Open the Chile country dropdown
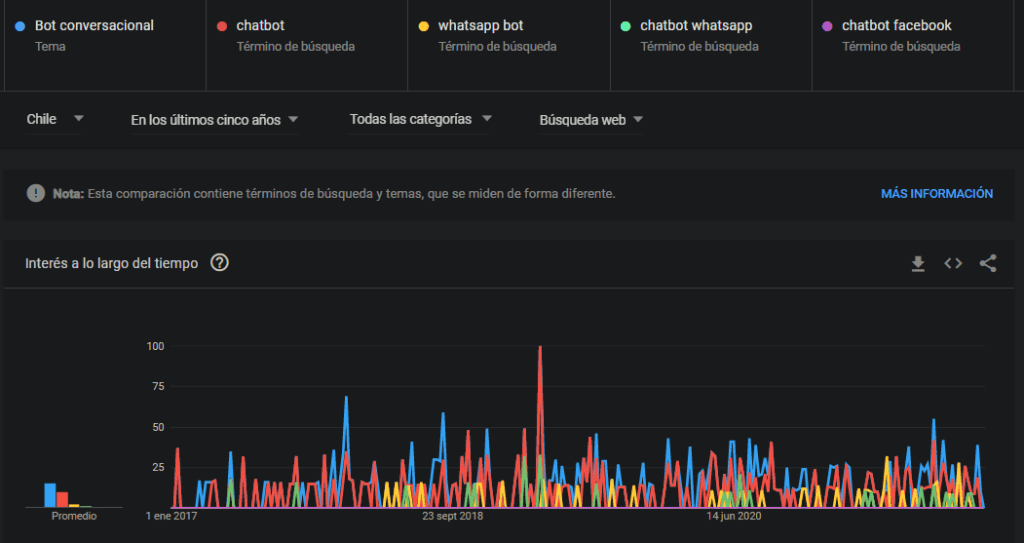The height and width of the screenshot is (543, 1024). (55, 120)
